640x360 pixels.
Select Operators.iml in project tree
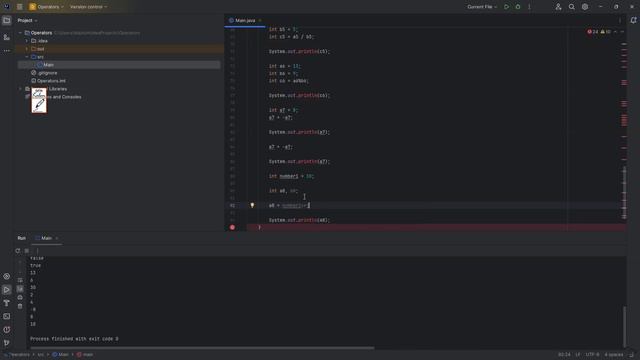[x=51, y=81]
